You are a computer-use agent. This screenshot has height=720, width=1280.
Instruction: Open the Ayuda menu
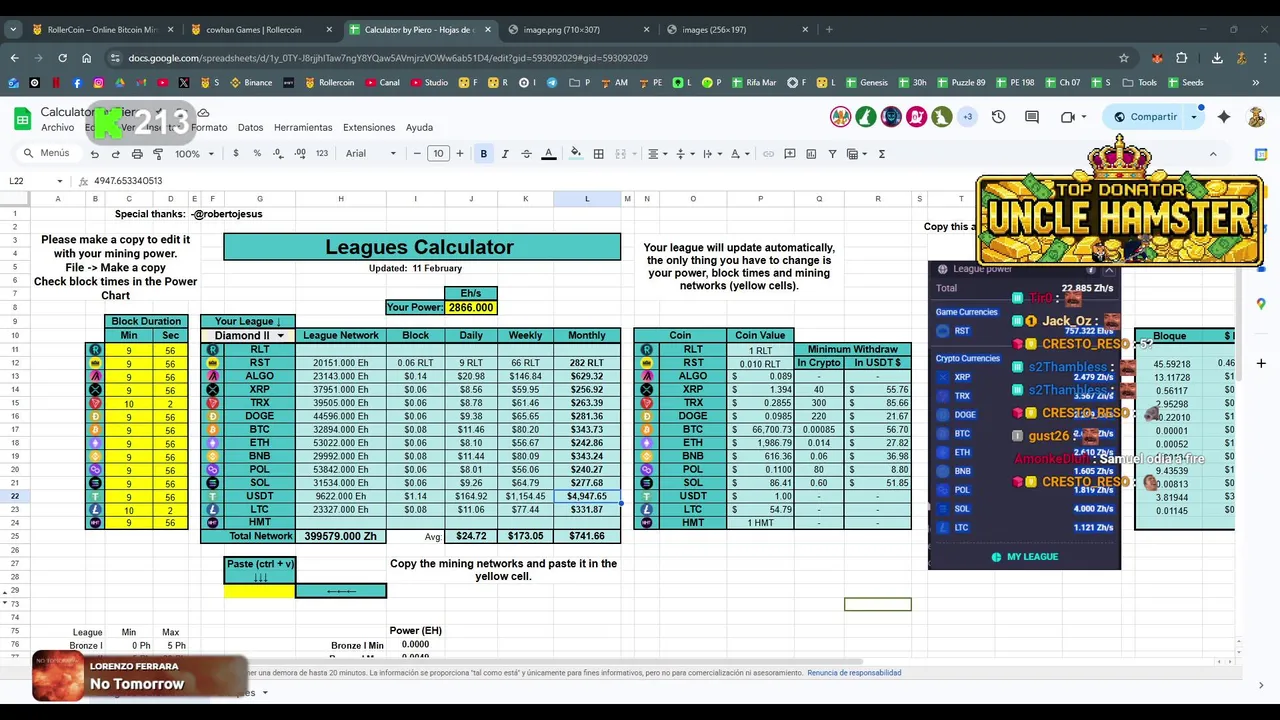419,128
